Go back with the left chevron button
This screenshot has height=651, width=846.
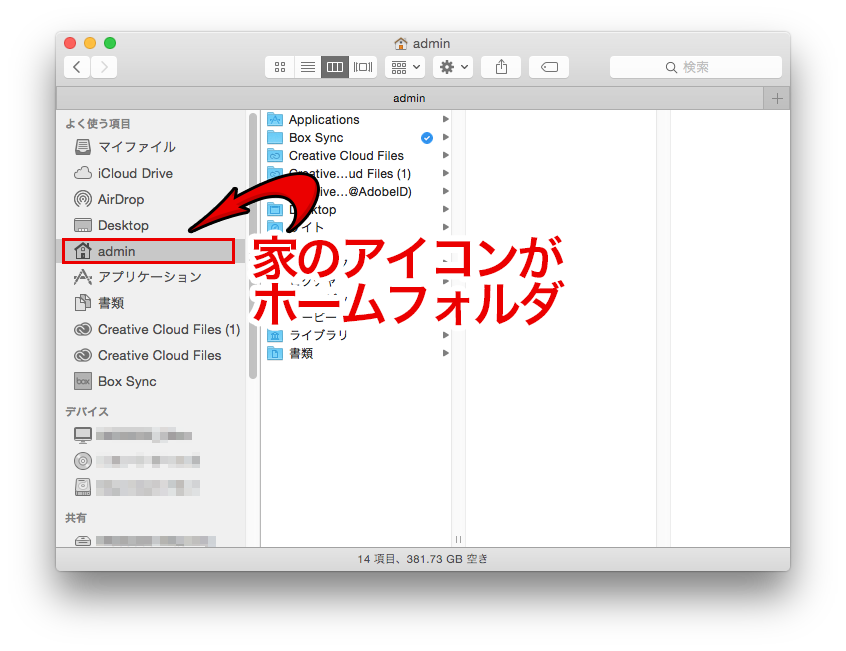click(77, 67)
